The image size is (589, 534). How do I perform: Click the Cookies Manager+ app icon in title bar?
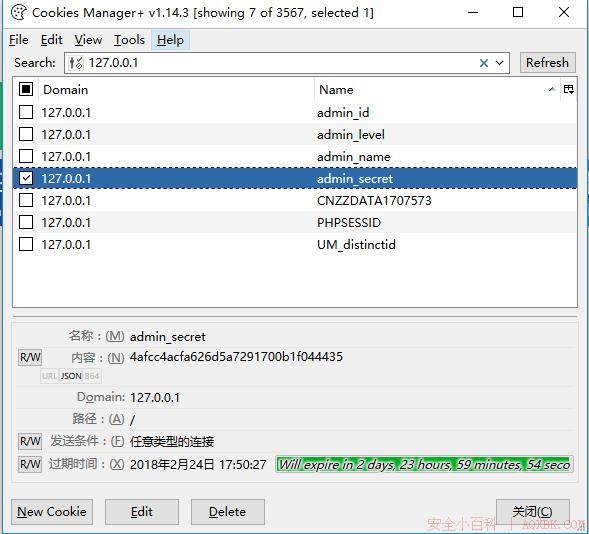point(18,12)
